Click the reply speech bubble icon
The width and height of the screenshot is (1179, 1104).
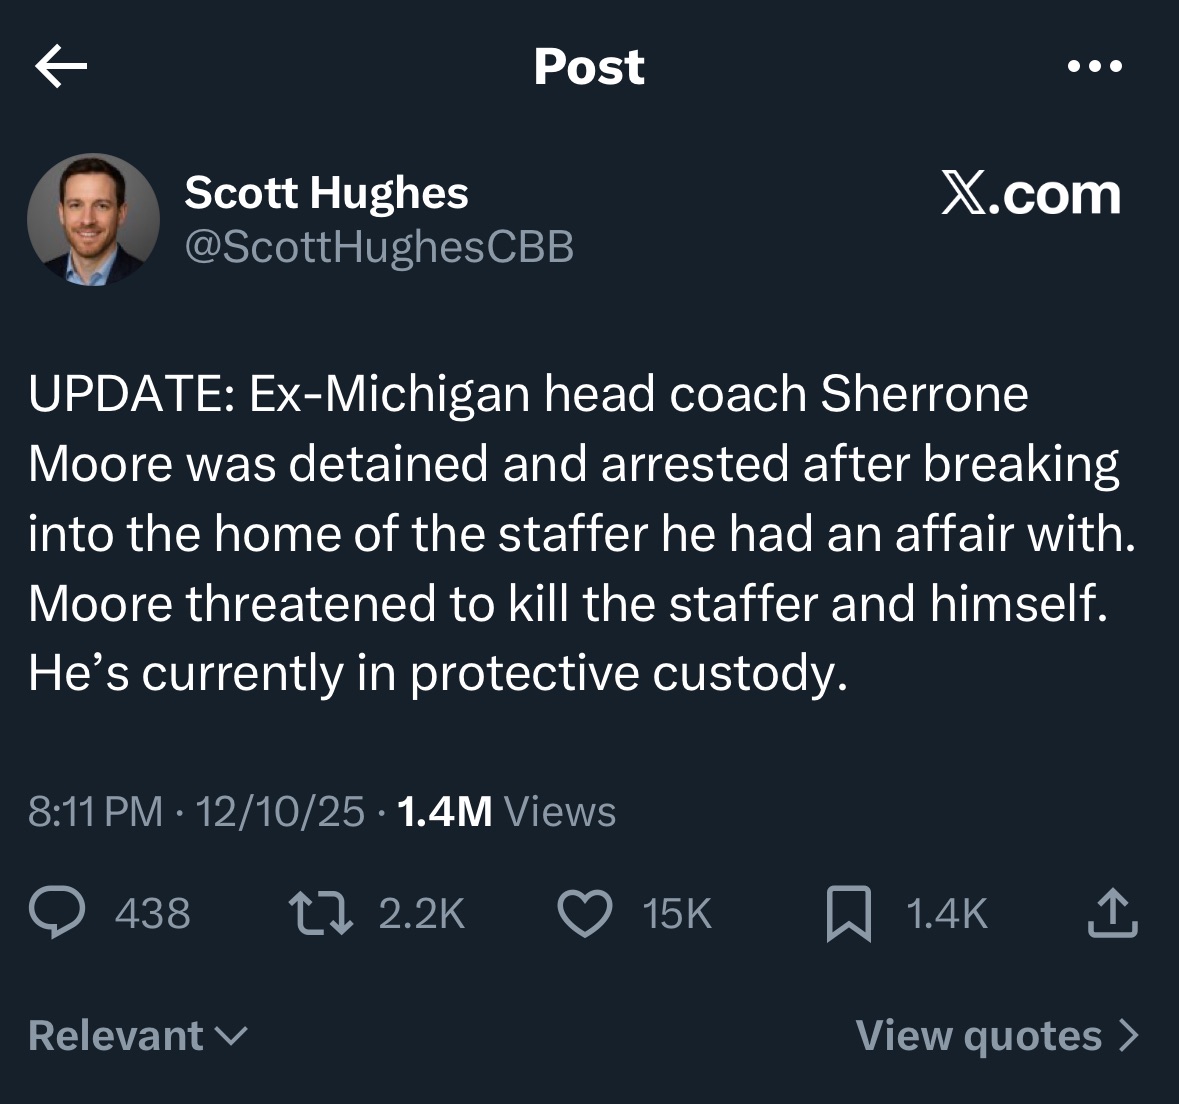(x=54, y=914)
